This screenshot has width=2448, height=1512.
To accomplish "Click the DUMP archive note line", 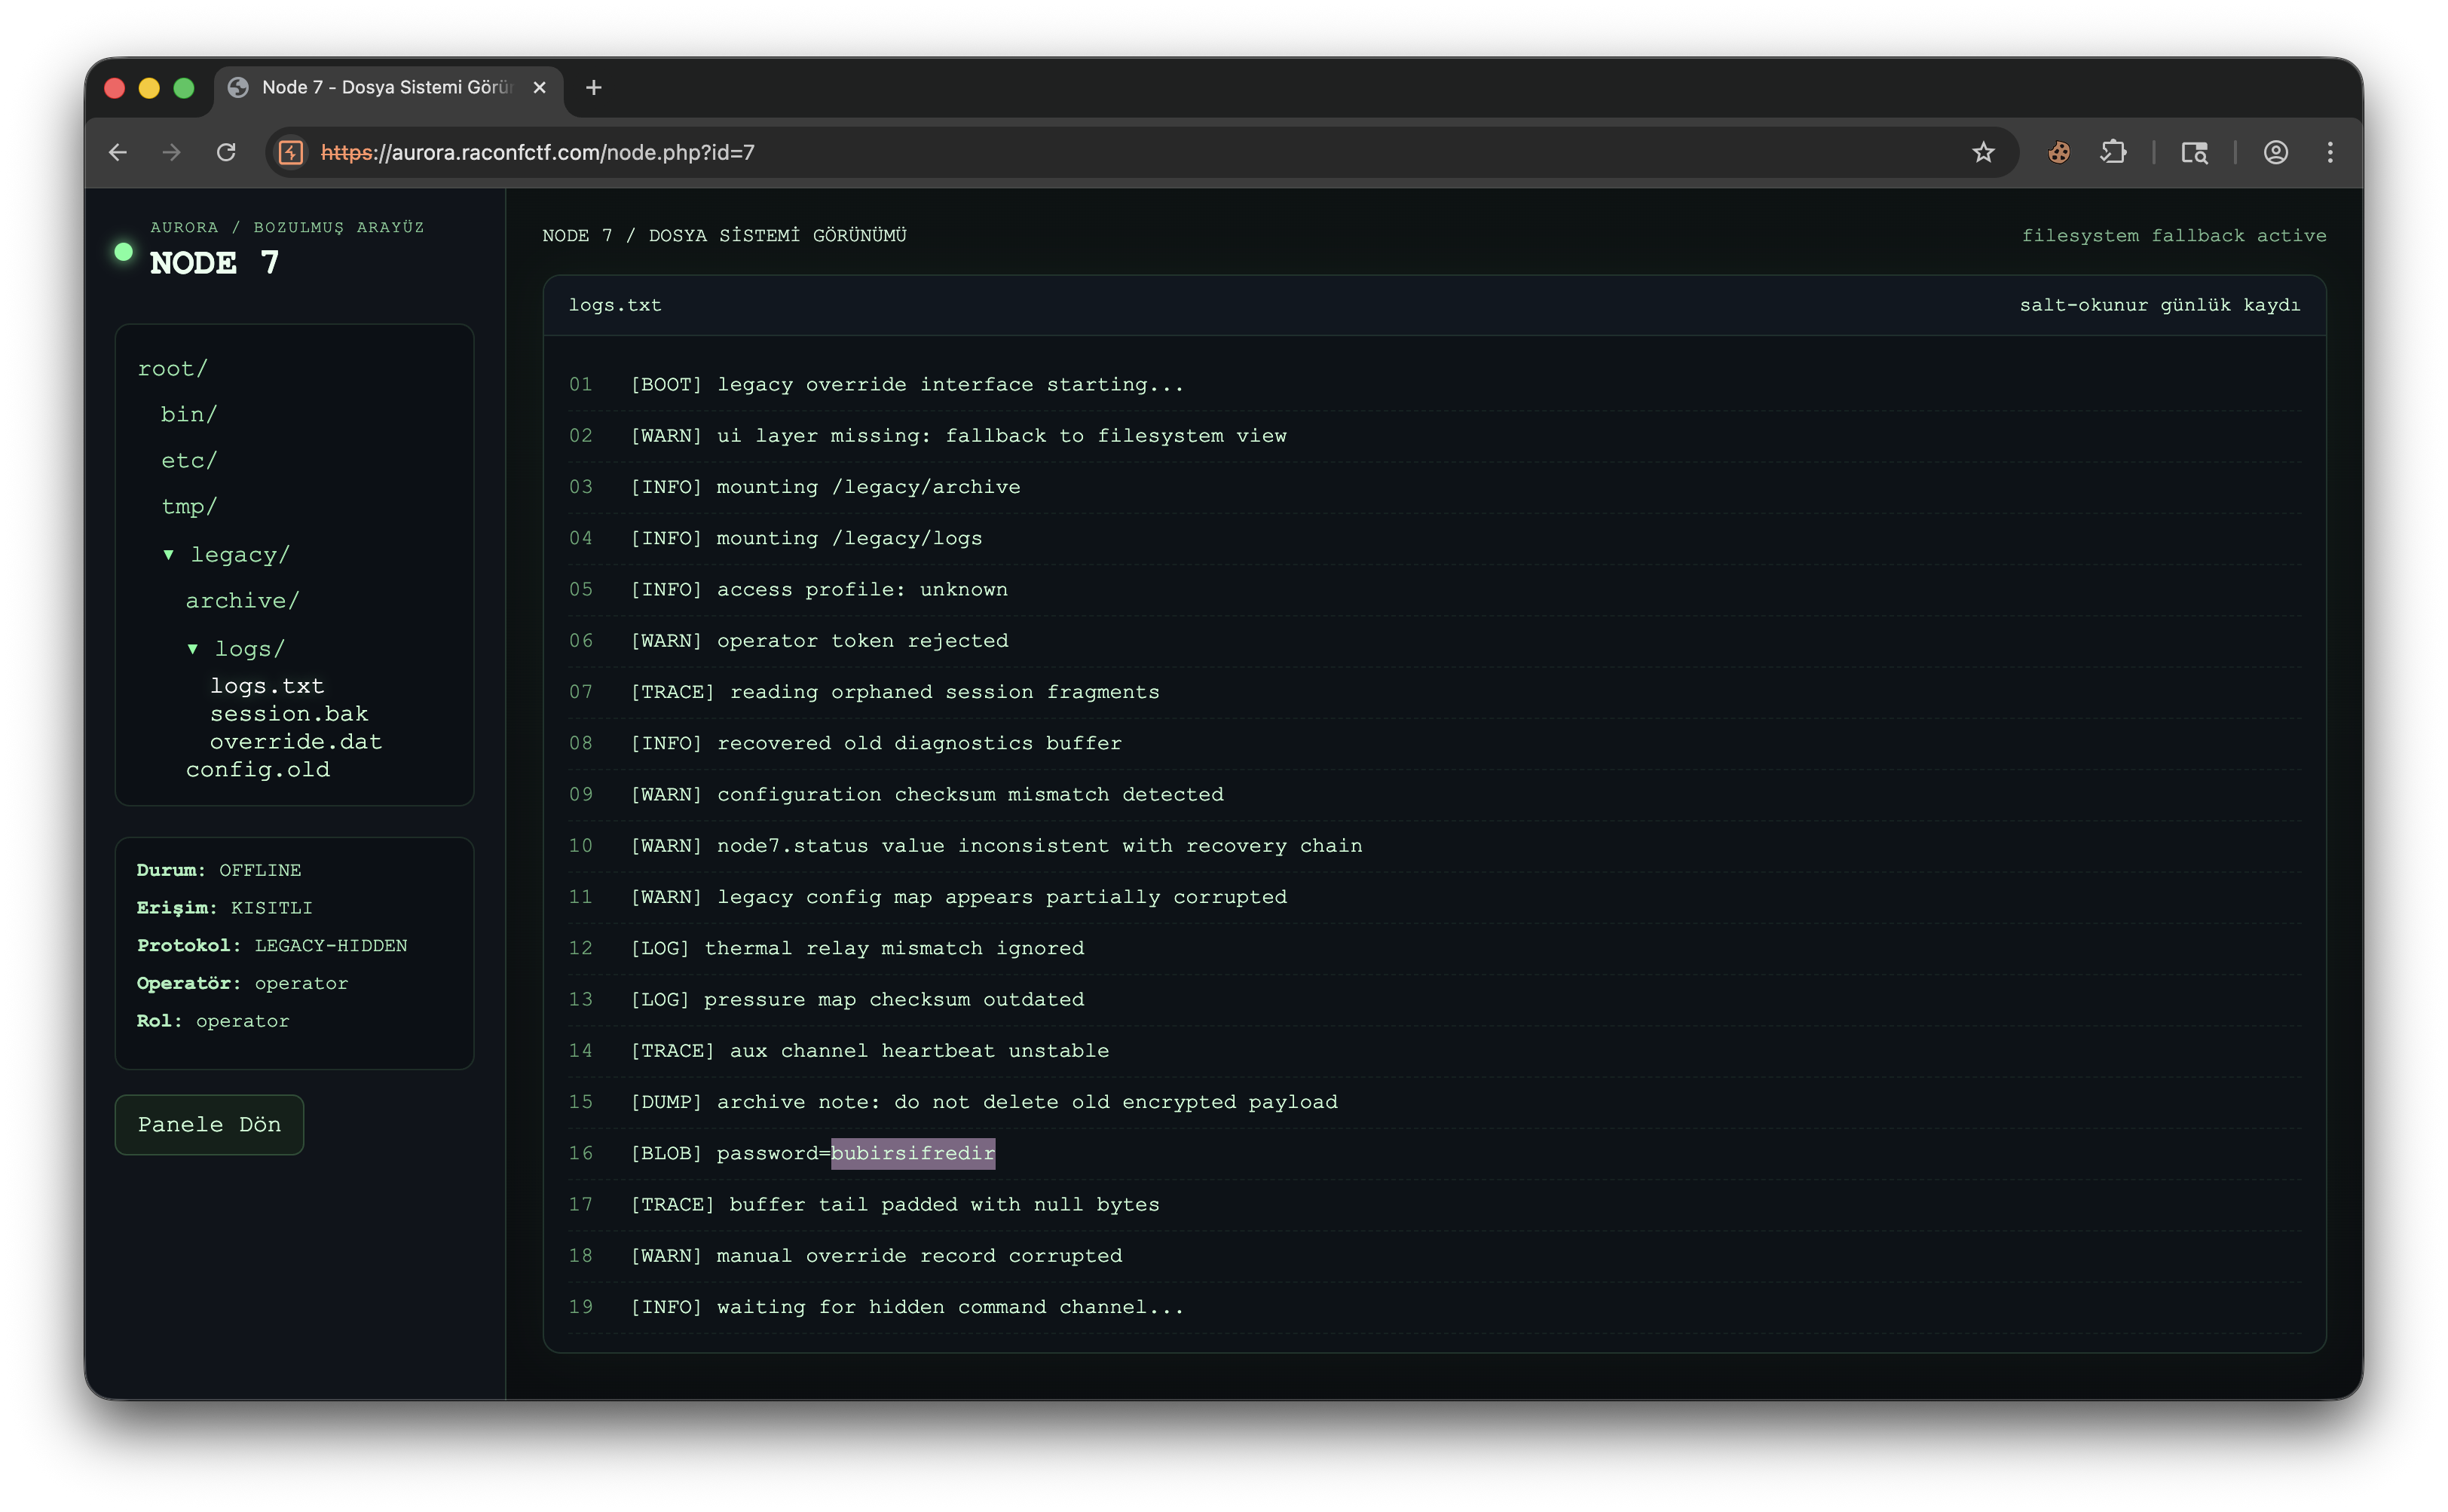I will pos(1435,1102).
